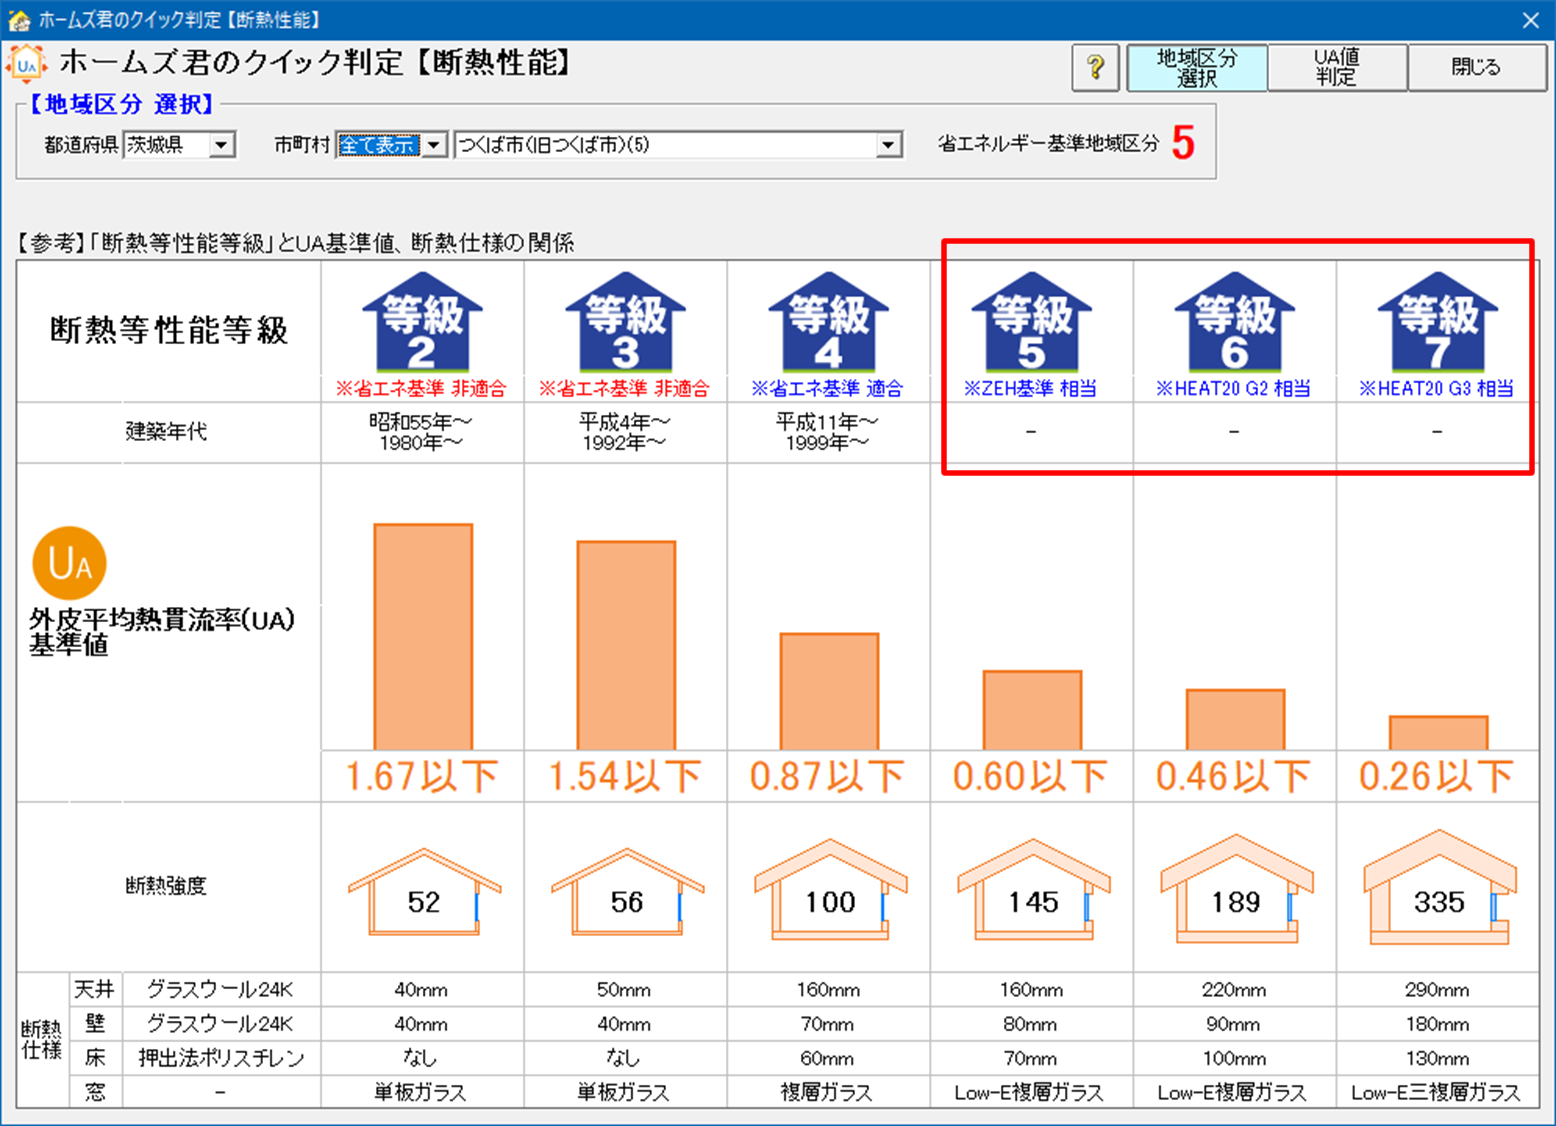Click the insulation house icon showing 145
This screenshot has width=1556, height=1126.
pyautogui.click(x=1033, y=890)
